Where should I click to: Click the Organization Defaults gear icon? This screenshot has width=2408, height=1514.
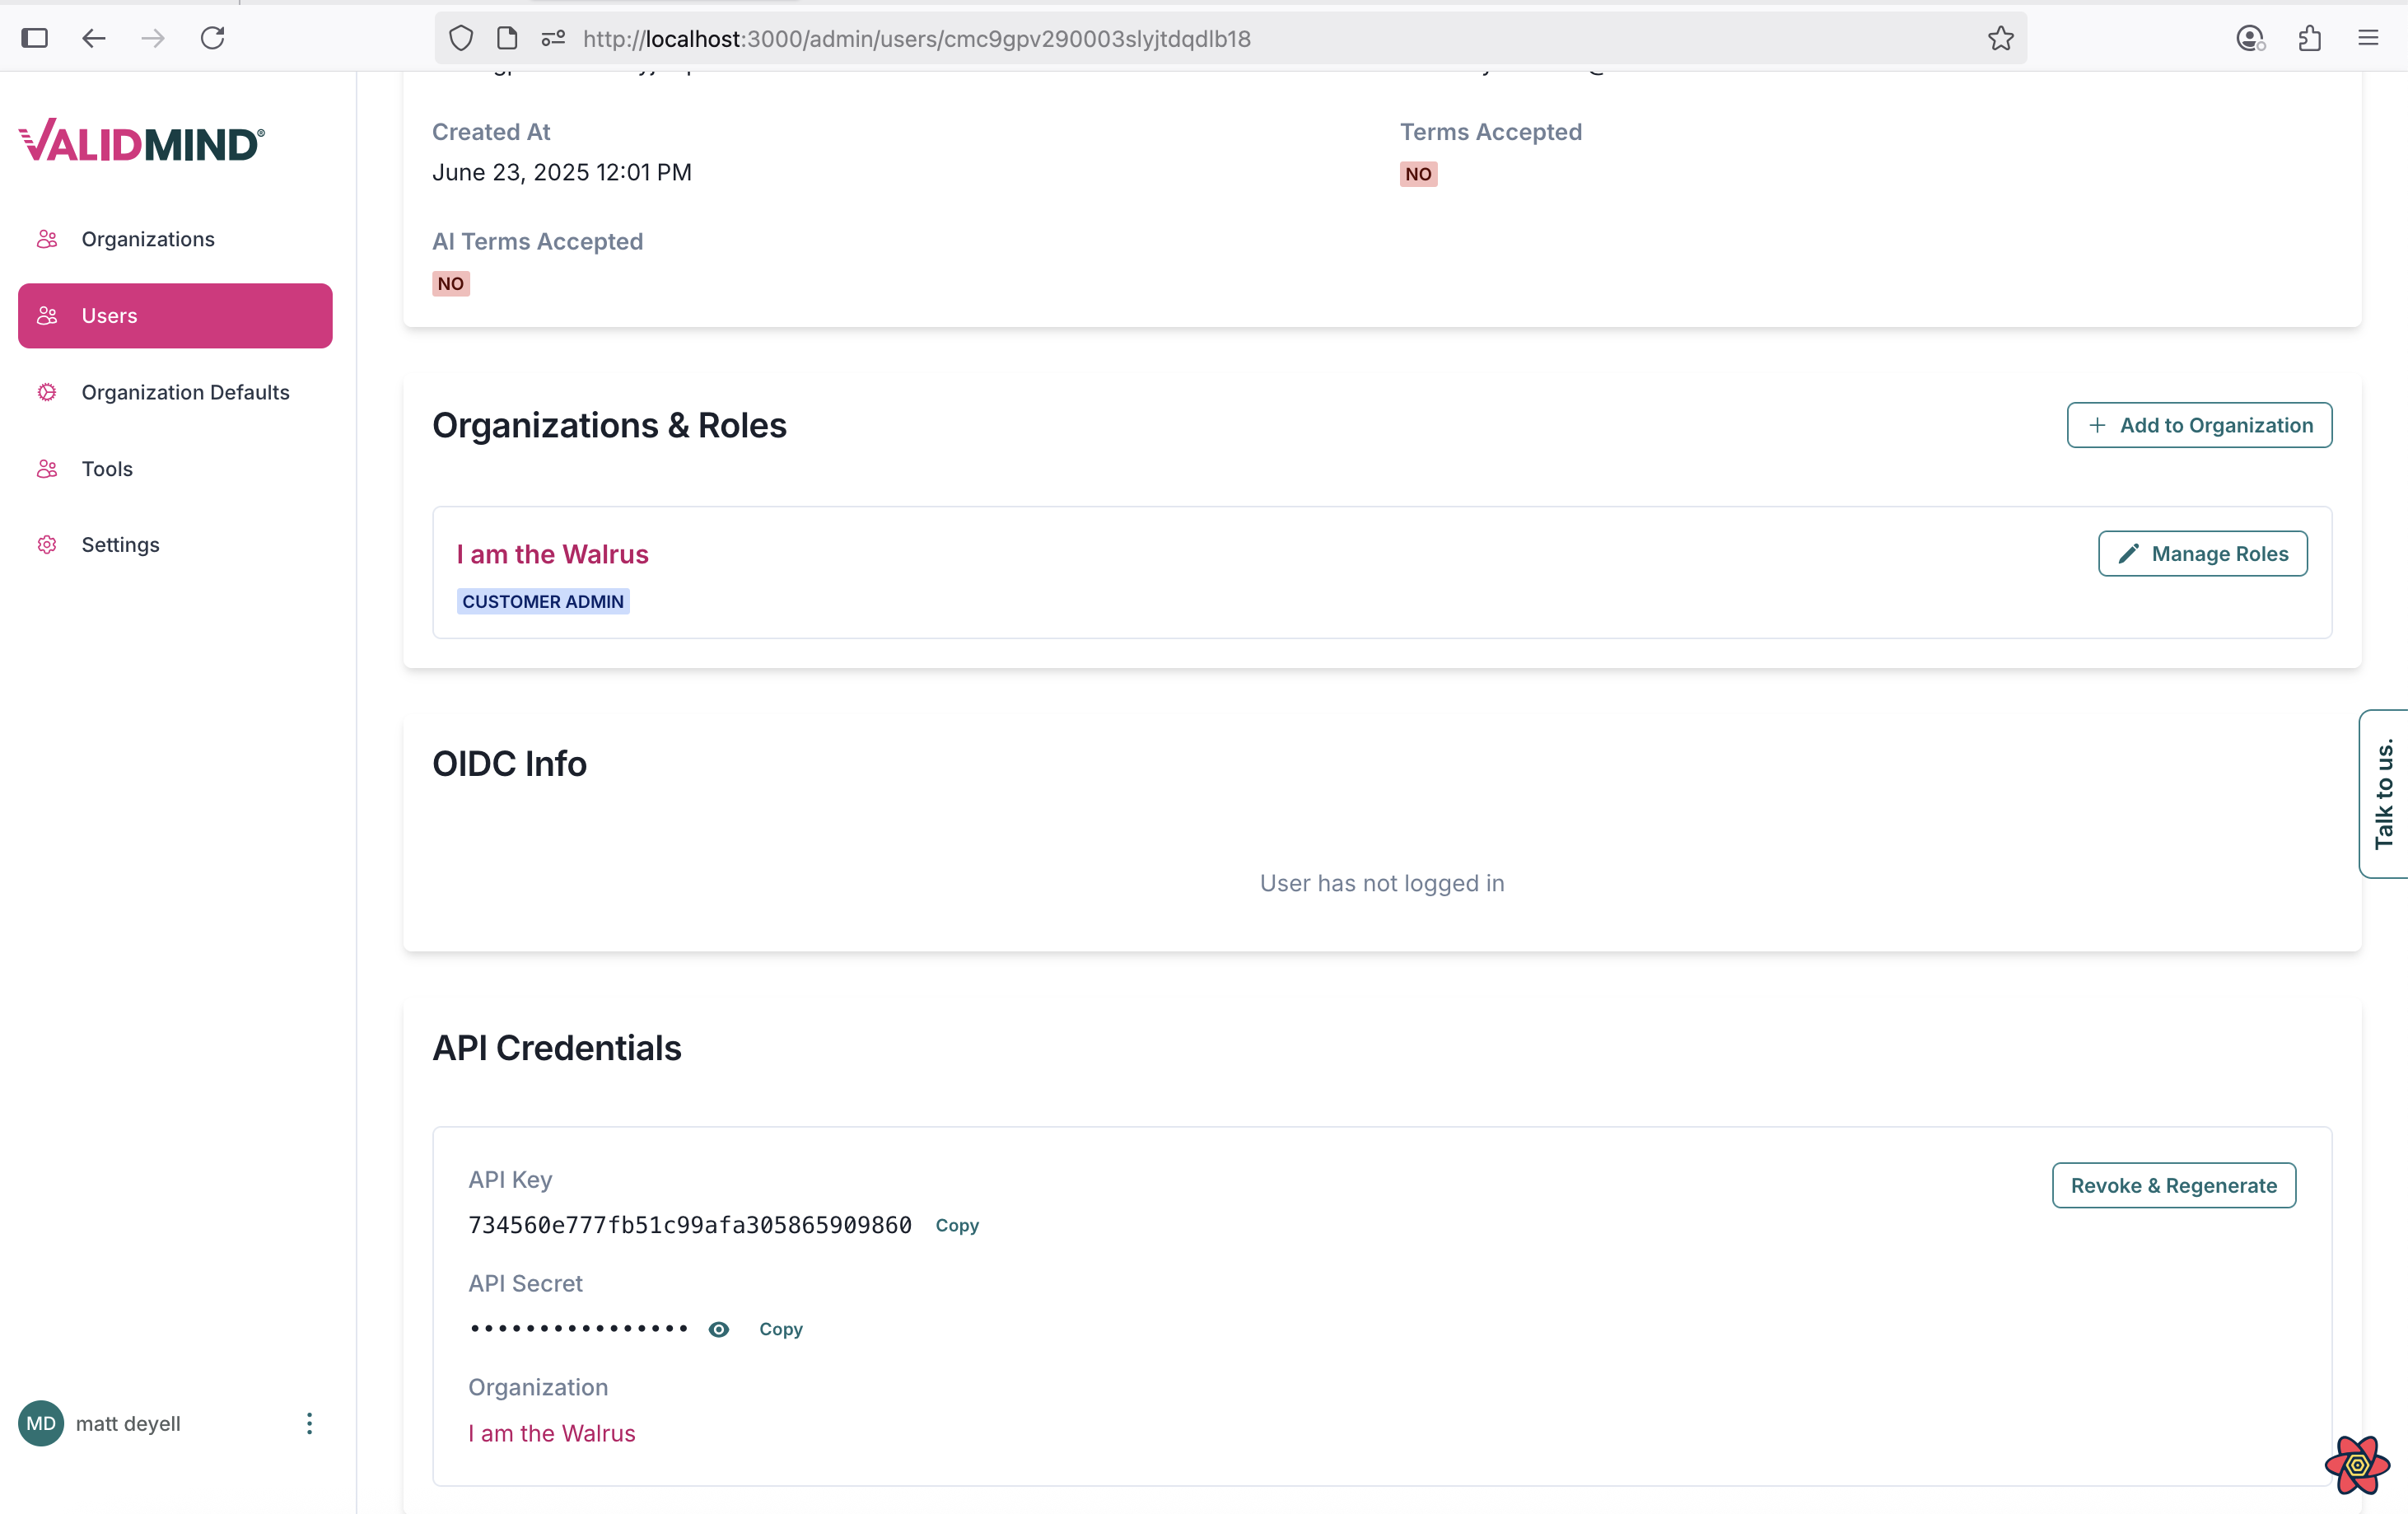coord(47,392)
